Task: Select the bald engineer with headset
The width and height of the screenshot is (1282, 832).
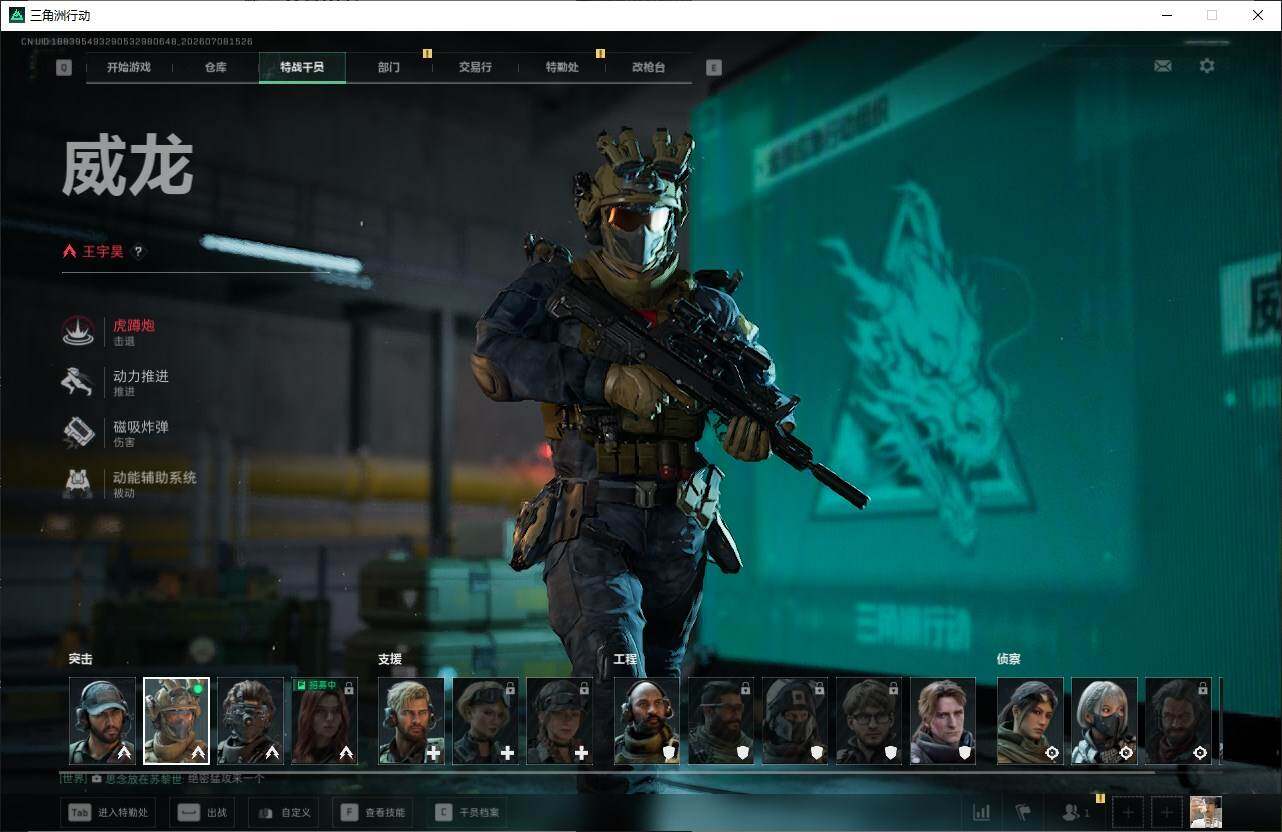Action: [647, 721]
